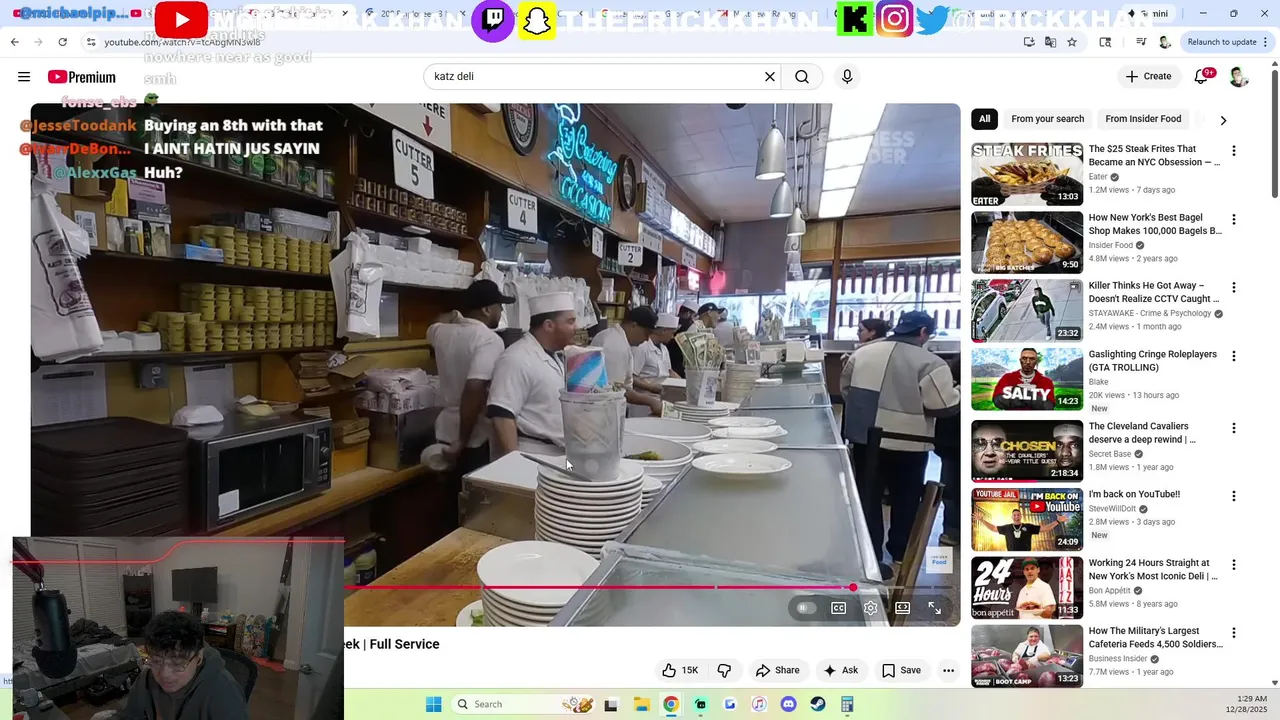Open Calculator from the taskbar
Viewport: 1280px width, 720px height.
(847, 704)
